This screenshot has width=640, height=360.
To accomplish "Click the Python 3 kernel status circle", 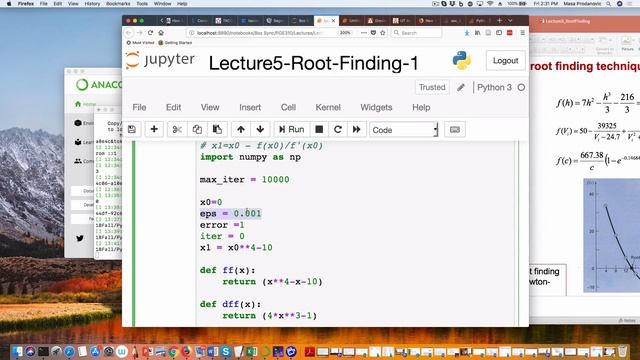I will (x=521, y=87).
